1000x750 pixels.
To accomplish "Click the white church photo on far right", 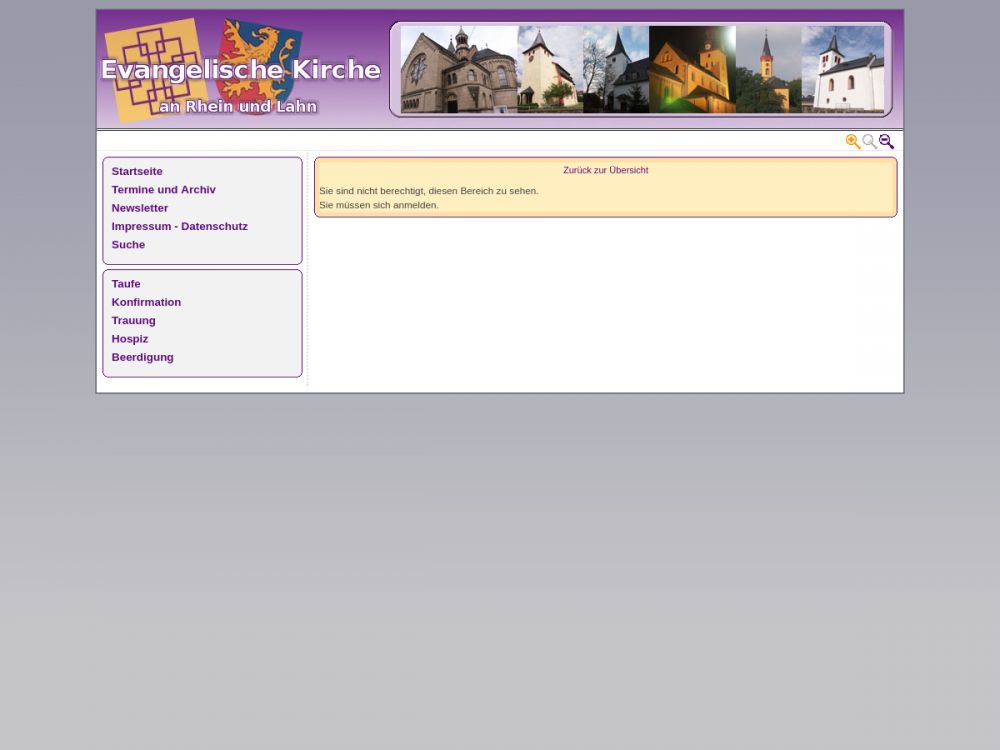I will [843, 70].
